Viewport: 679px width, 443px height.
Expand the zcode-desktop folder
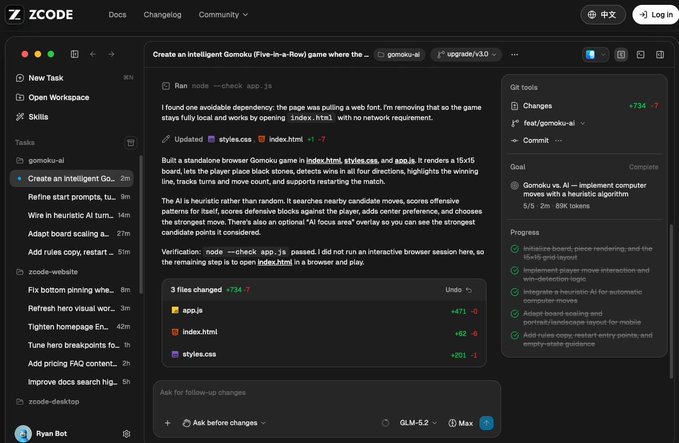pos(48,402)
